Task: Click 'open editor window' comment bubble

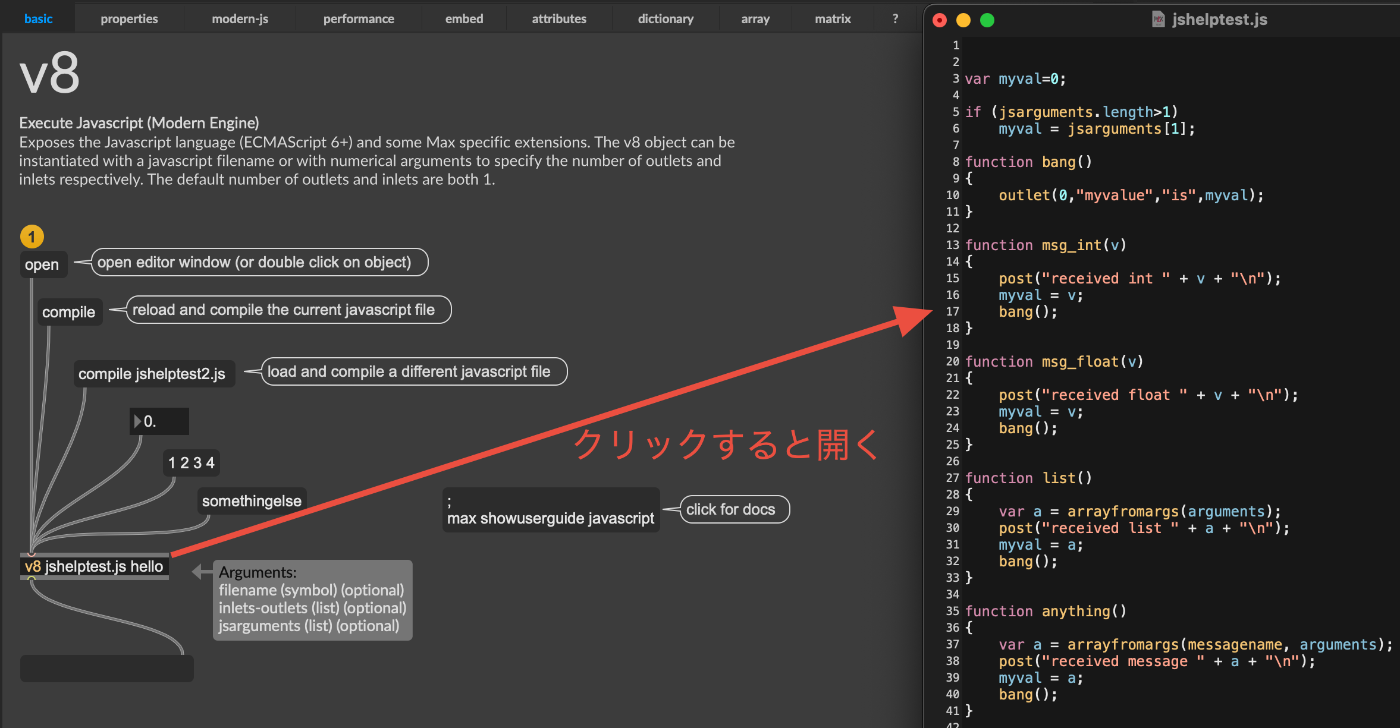Action: tap(258, 262)
